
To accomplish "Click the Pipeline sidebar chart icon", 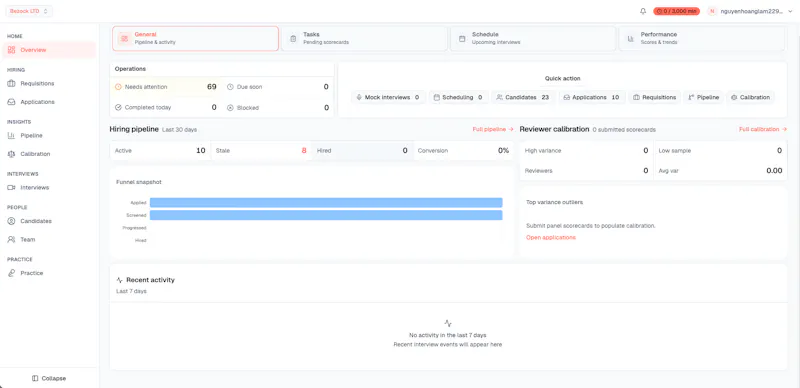I will pos(11,136).
